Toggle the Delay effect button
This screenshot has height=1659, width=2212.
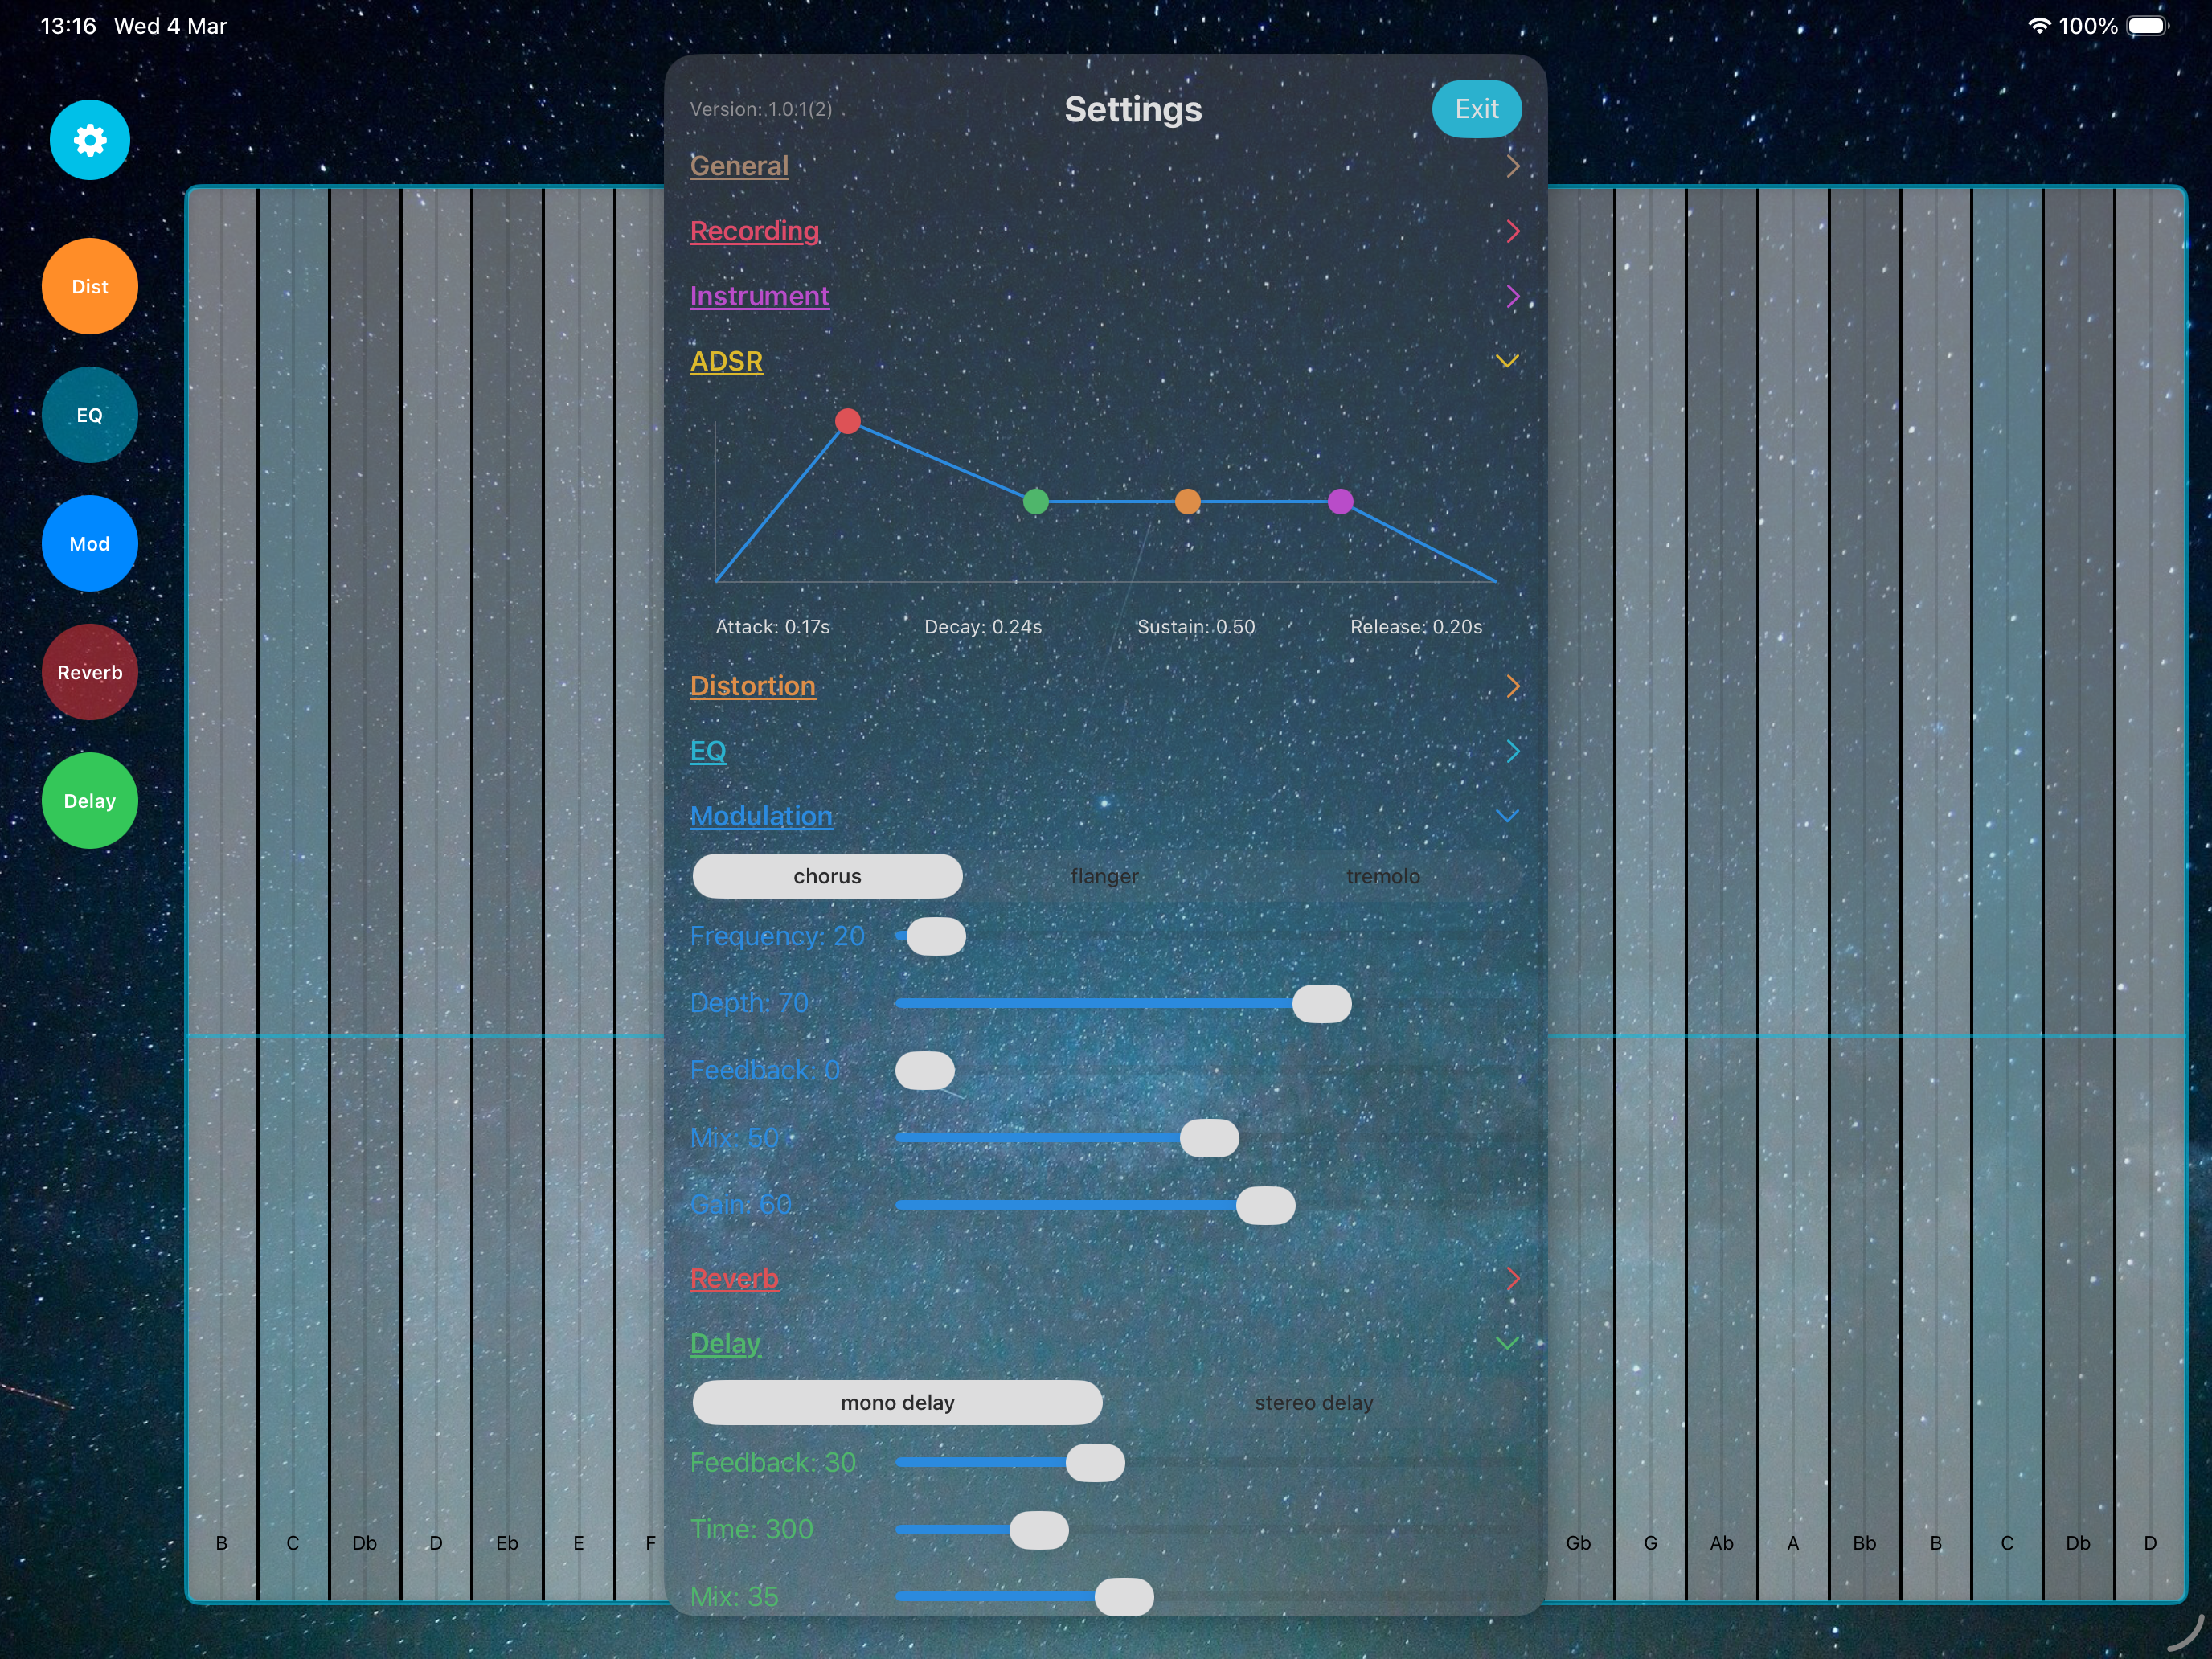pos(90,801)
